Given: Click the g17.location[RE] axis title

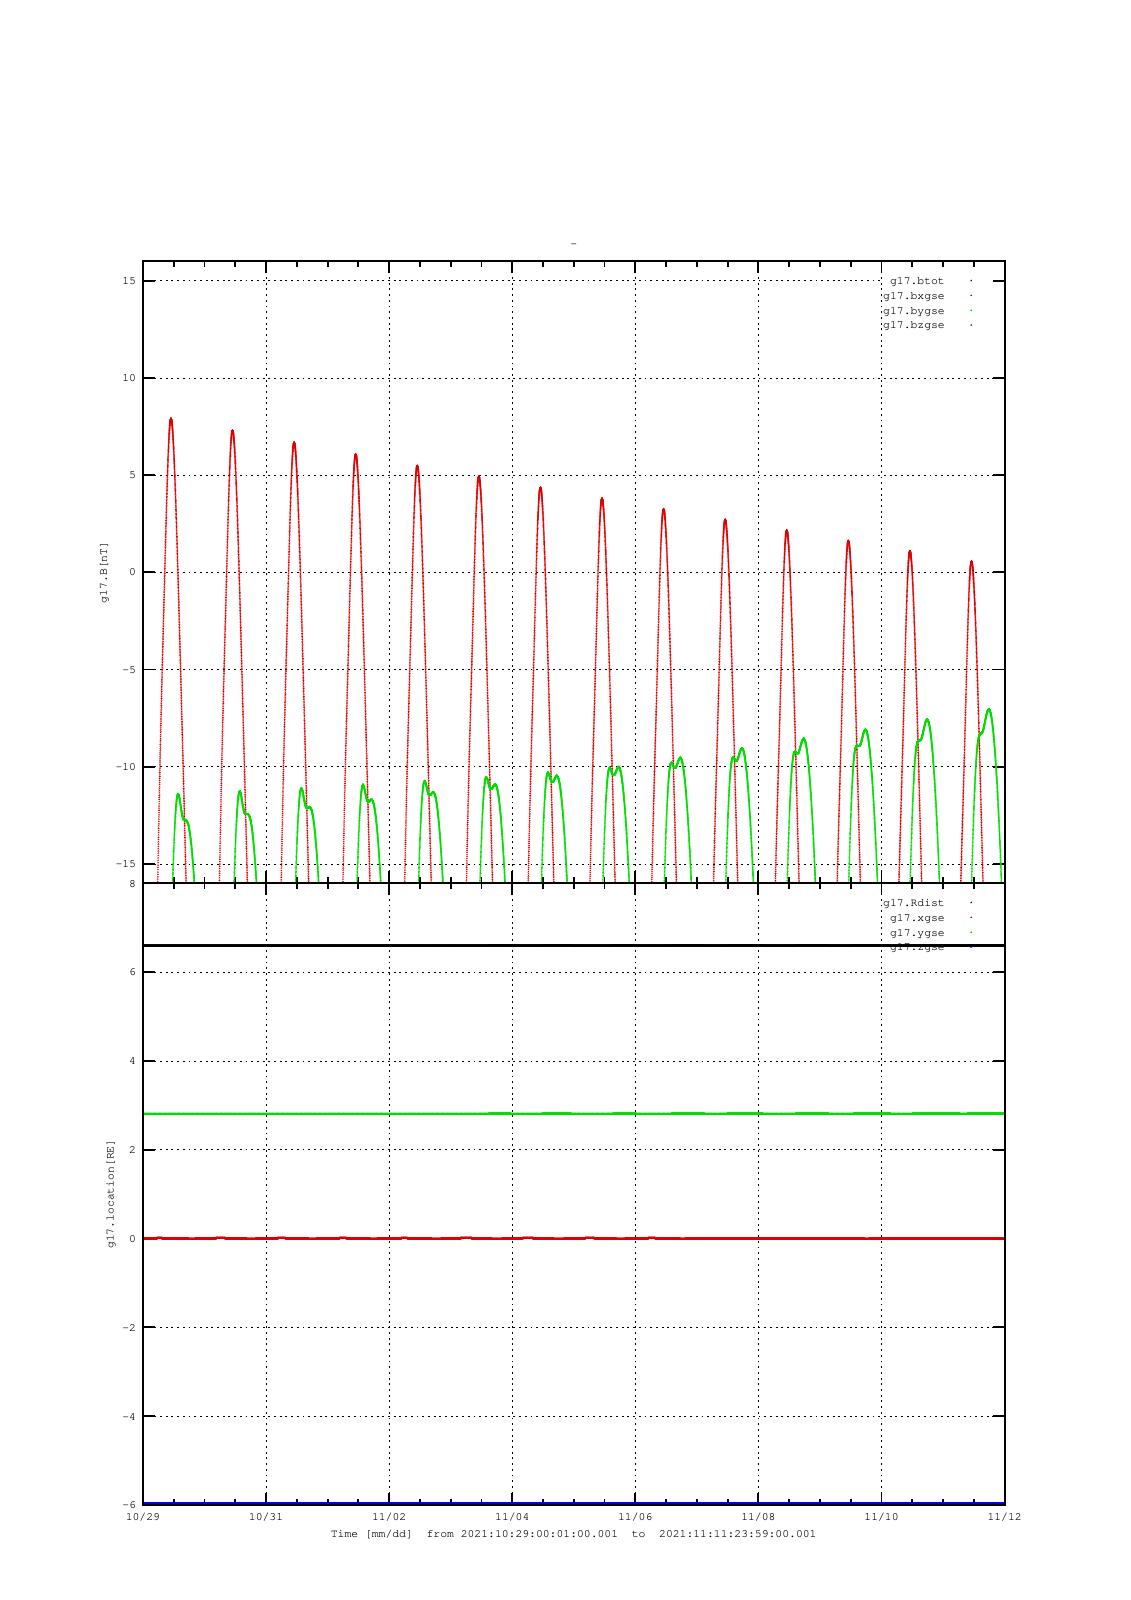Looking at the screenshot, I should point(111,1193).
